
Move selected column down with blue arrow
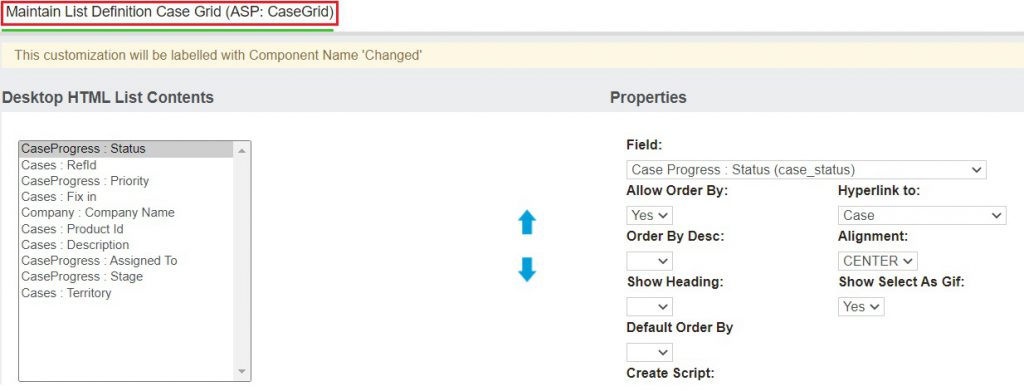pos(527,269)
